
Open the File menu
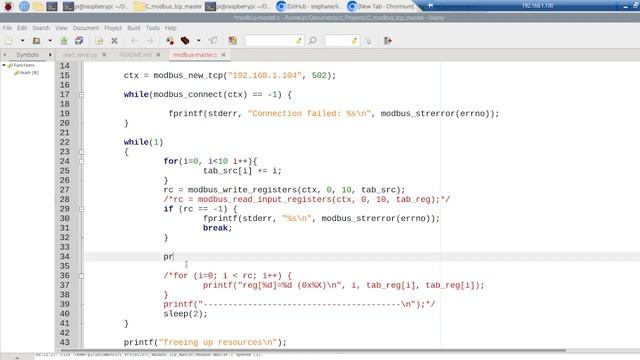7,28
